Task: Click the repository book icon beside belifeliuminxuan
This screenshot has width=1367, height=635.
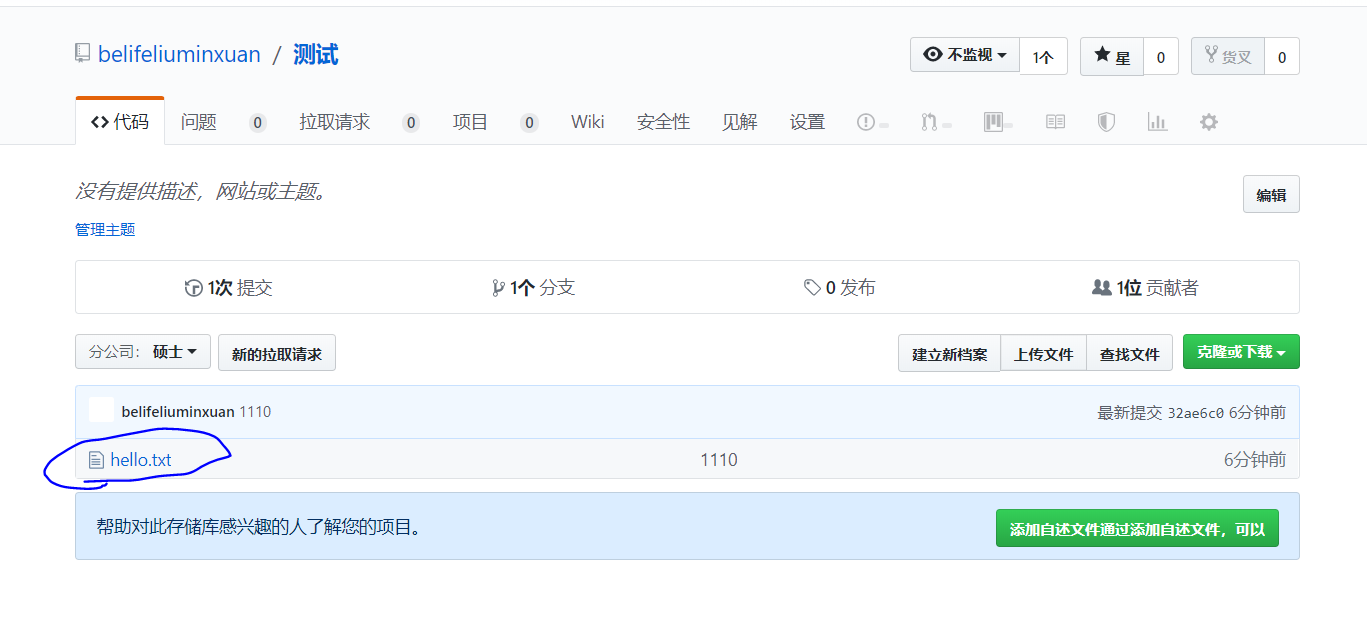Action: (x=82, y=53)
